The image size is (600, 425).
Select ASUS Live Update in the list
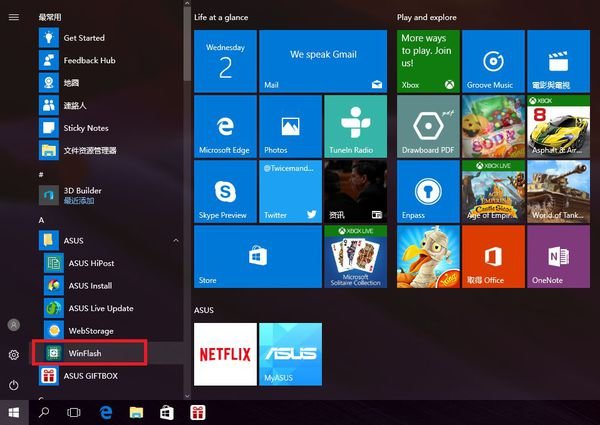click(100, 308)
